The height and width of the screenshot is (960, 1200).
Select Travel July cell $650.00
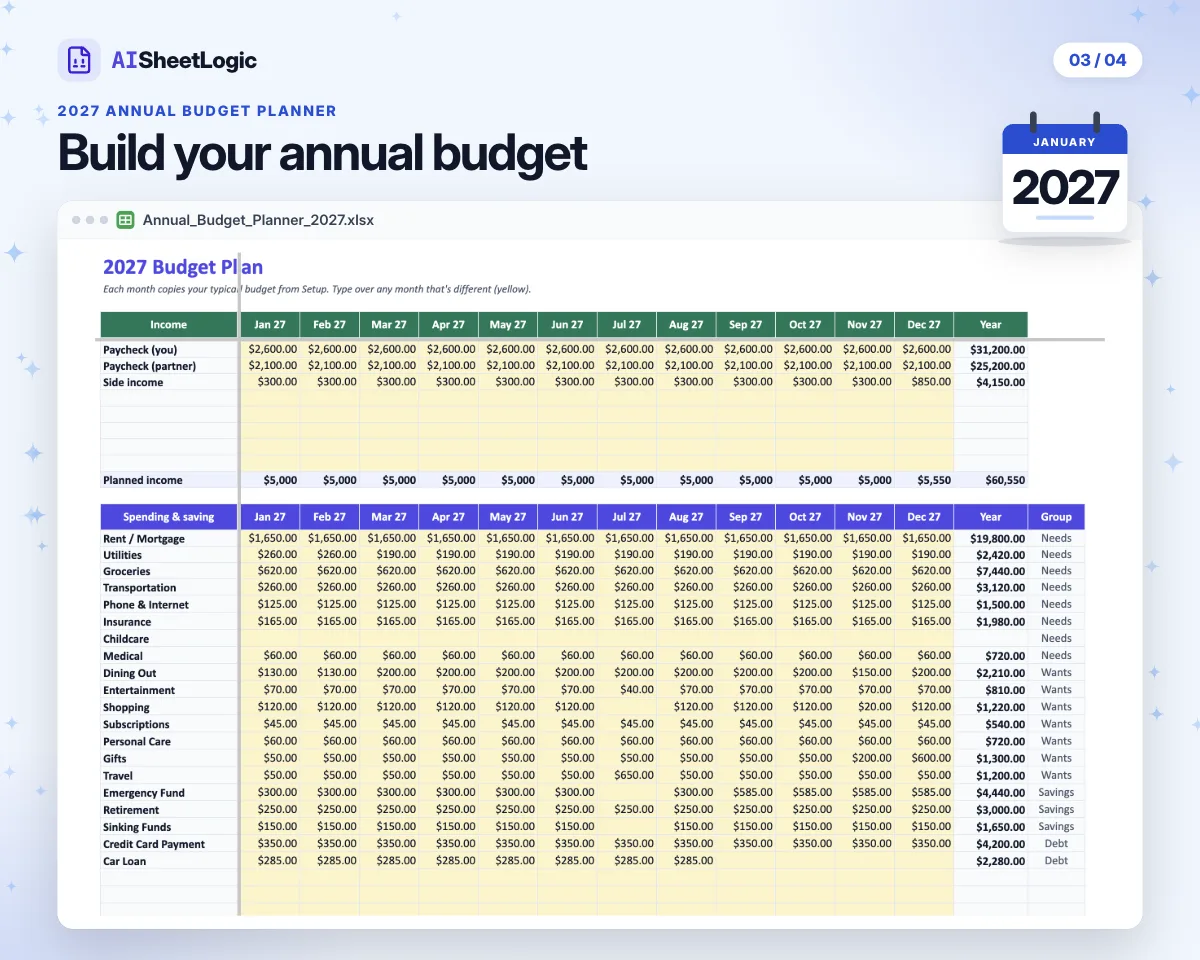point(627,775)
